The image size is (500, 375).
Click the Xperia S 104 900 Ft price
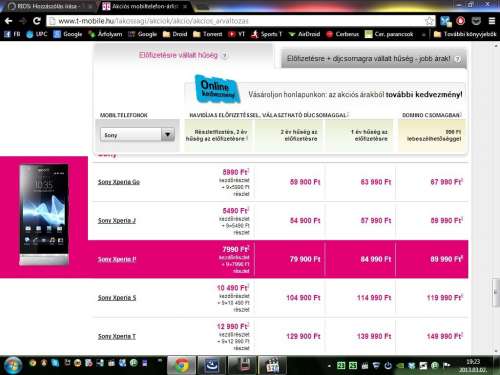tap(303, 298)
